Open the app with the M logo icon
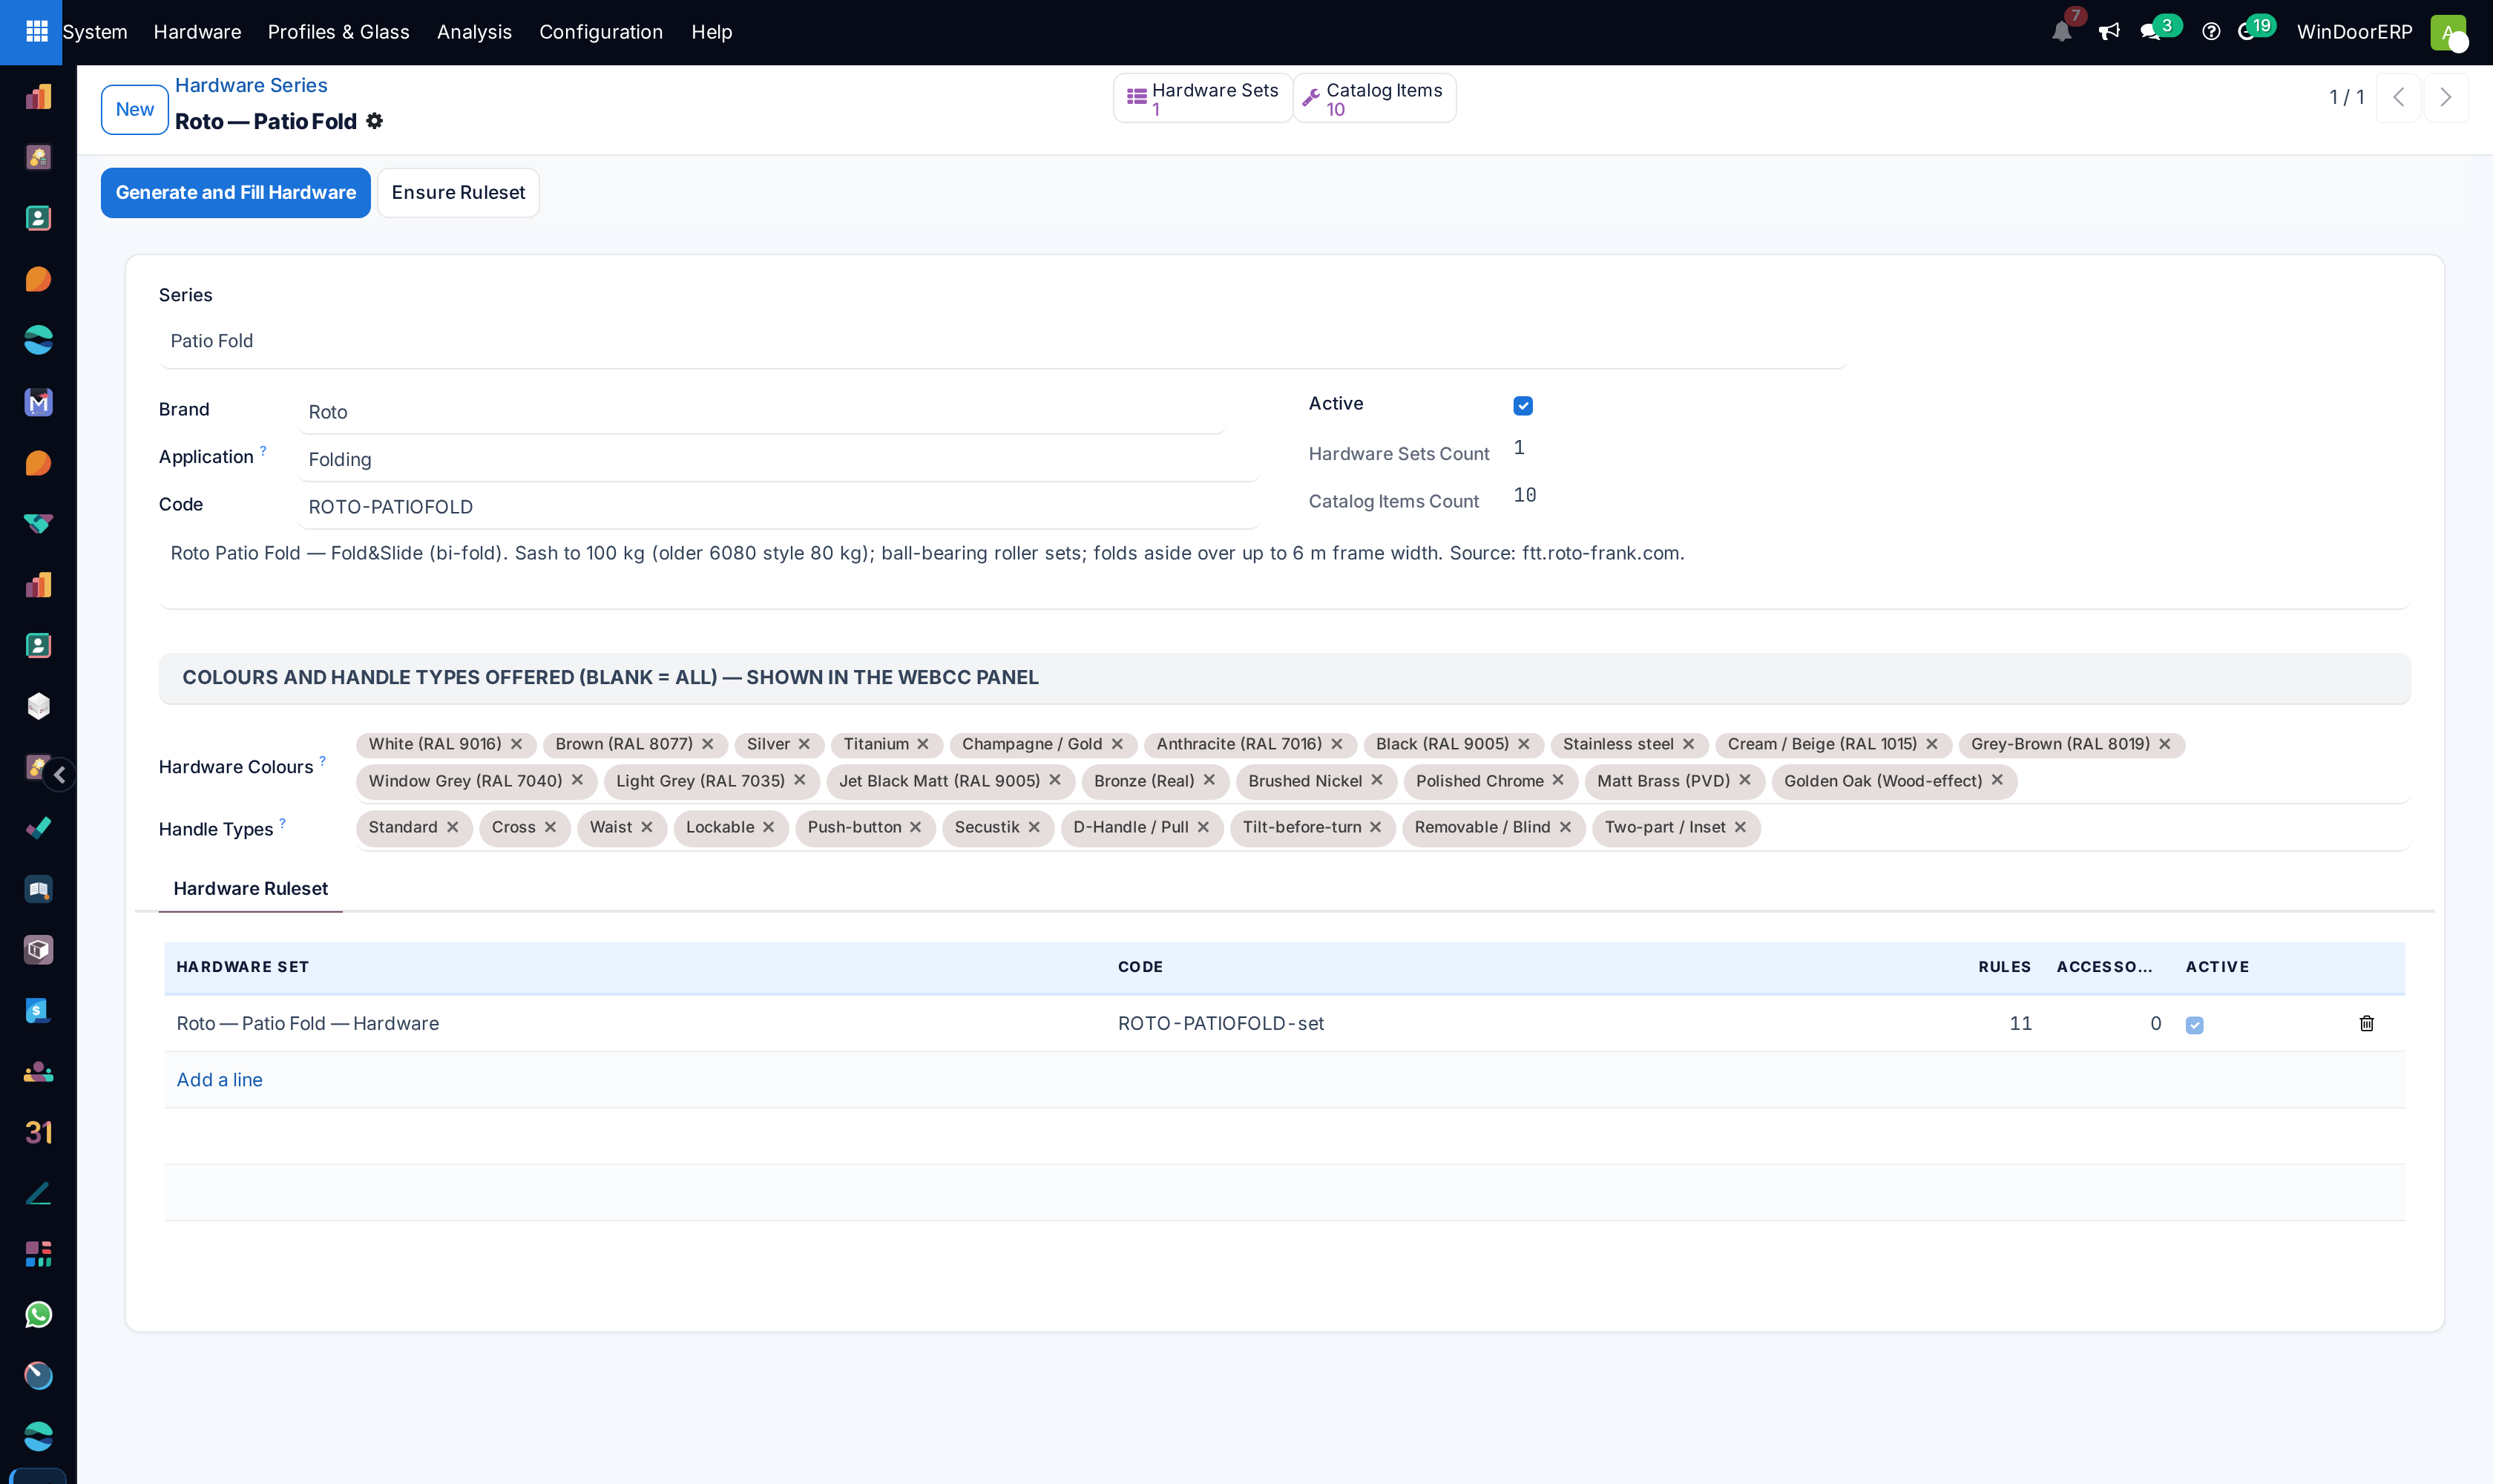This screenshot has height=1484, width=2493. tap(38, 402)
